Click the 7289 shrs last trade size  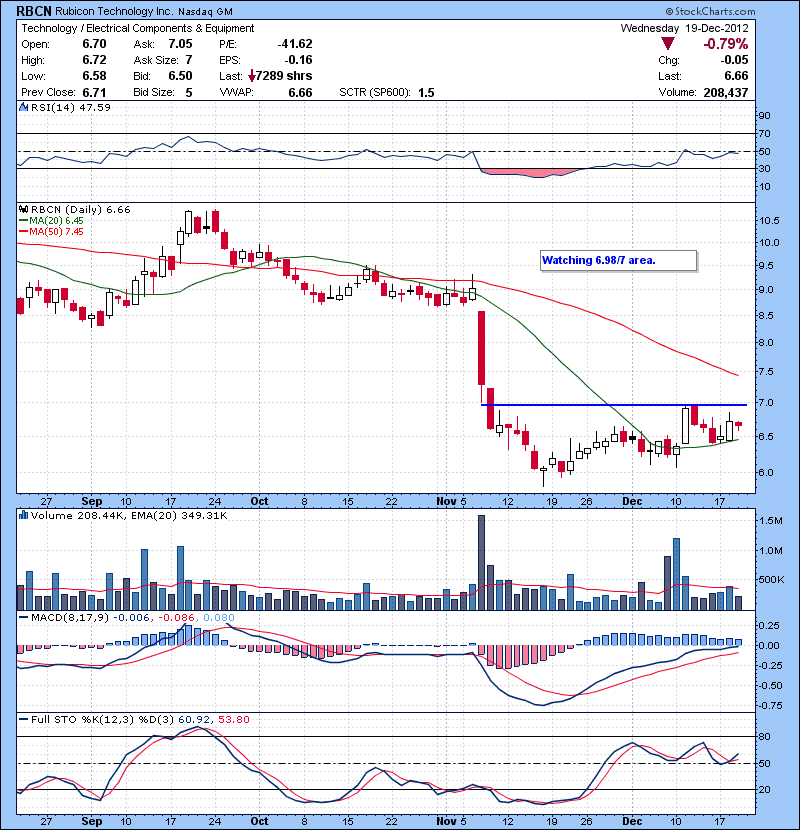(x=284, y=76)
